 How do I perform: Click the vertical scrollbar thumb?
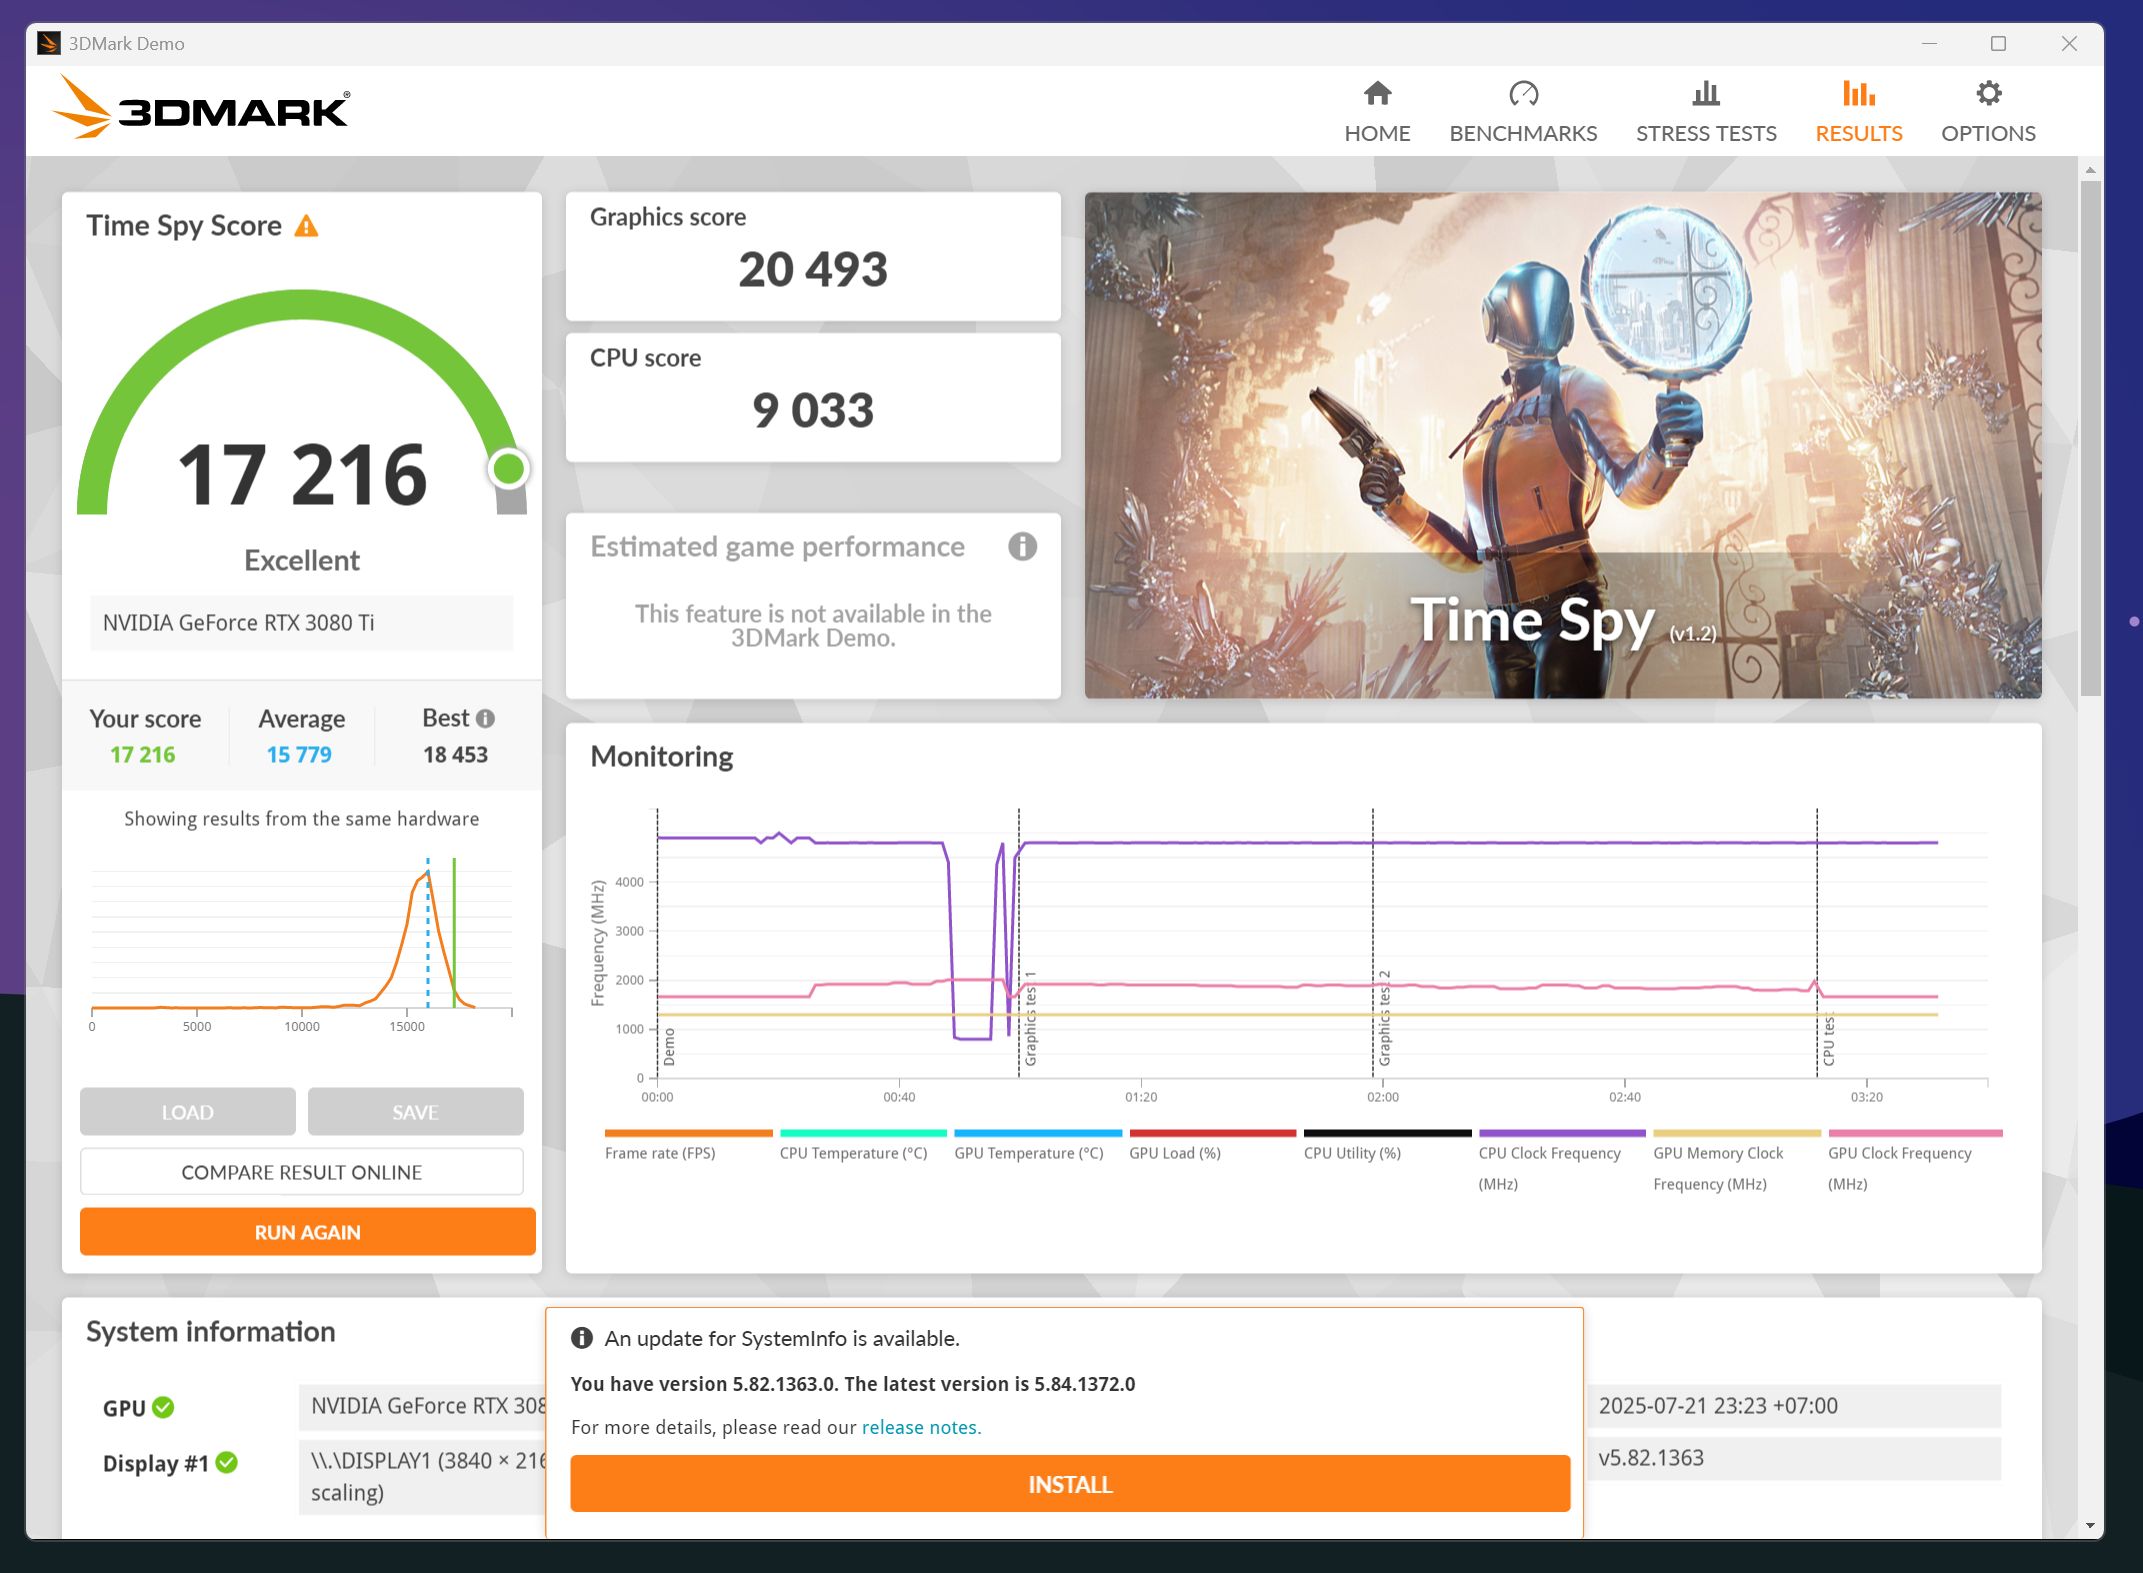(x=2090, y=436)
